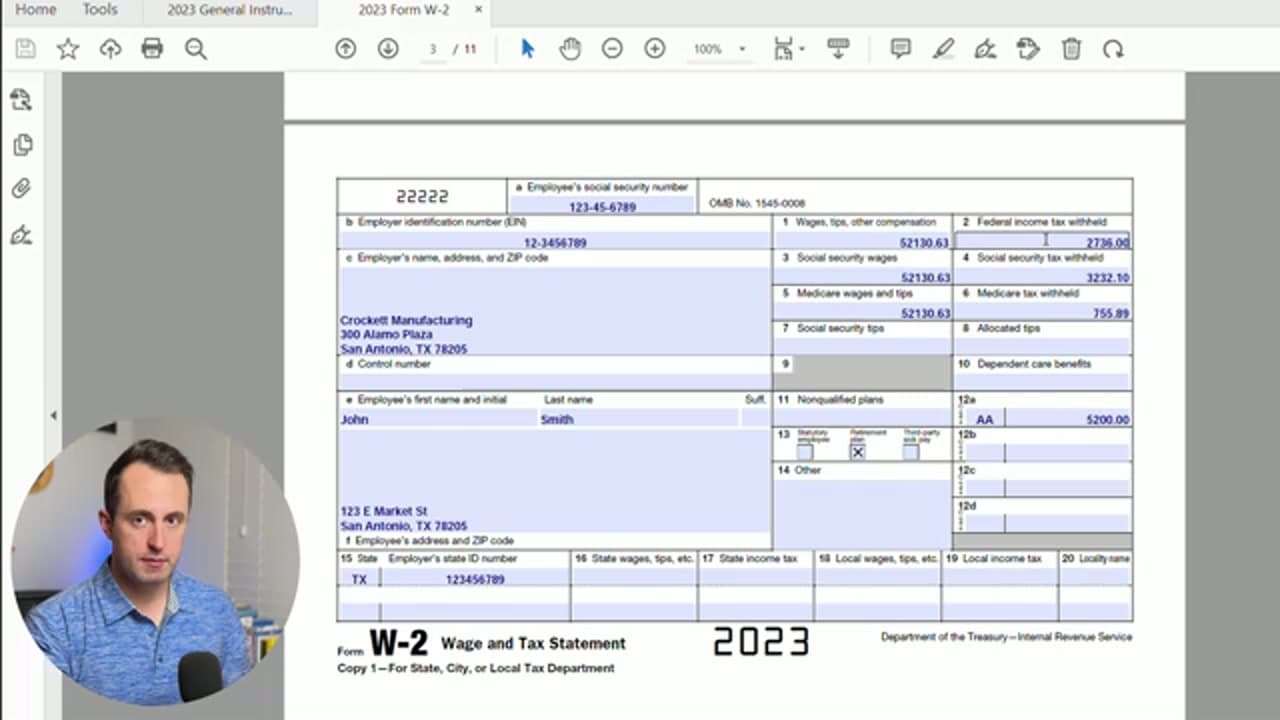Click the Nonqualified plans field
1280x720 pixels.
coord(863,417)
